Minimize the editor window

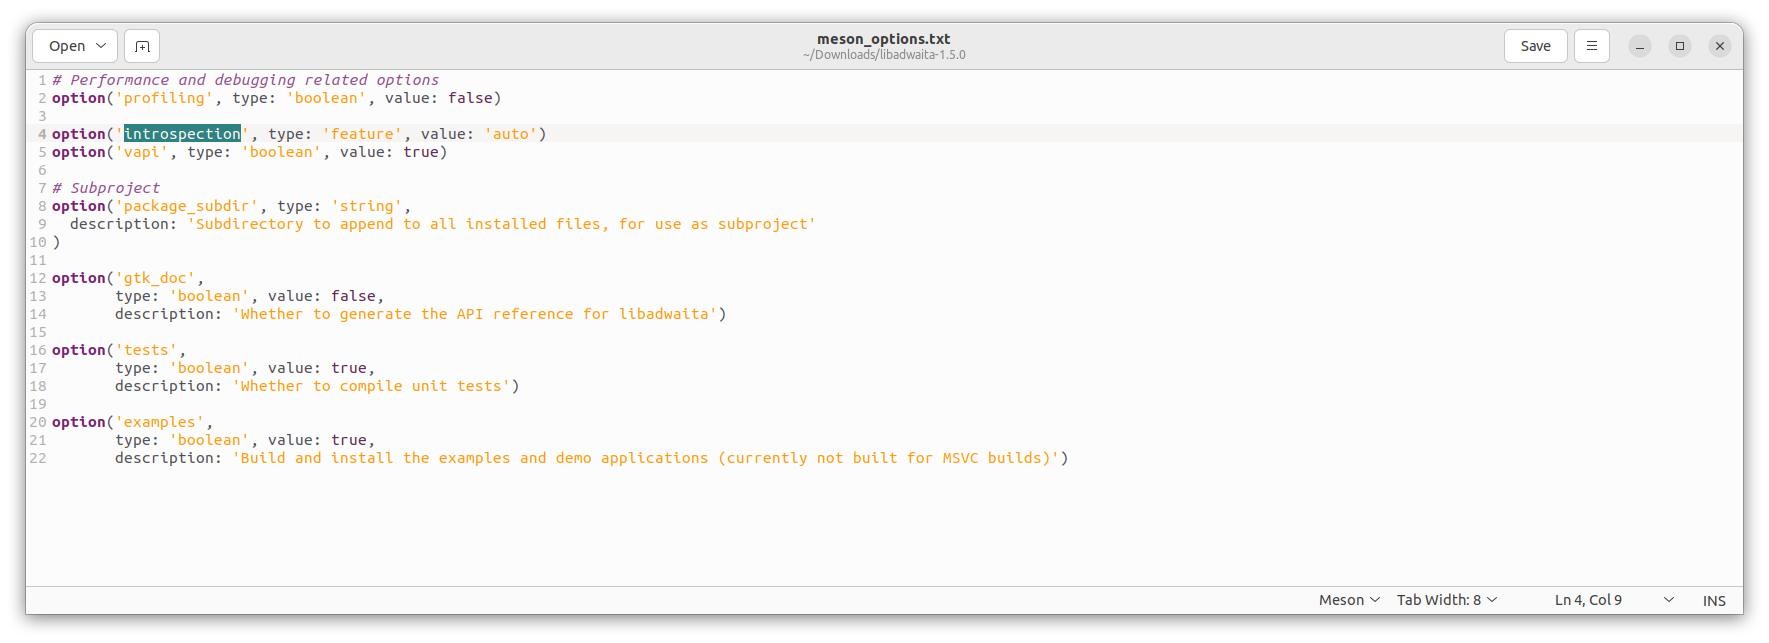[1640, 46]
